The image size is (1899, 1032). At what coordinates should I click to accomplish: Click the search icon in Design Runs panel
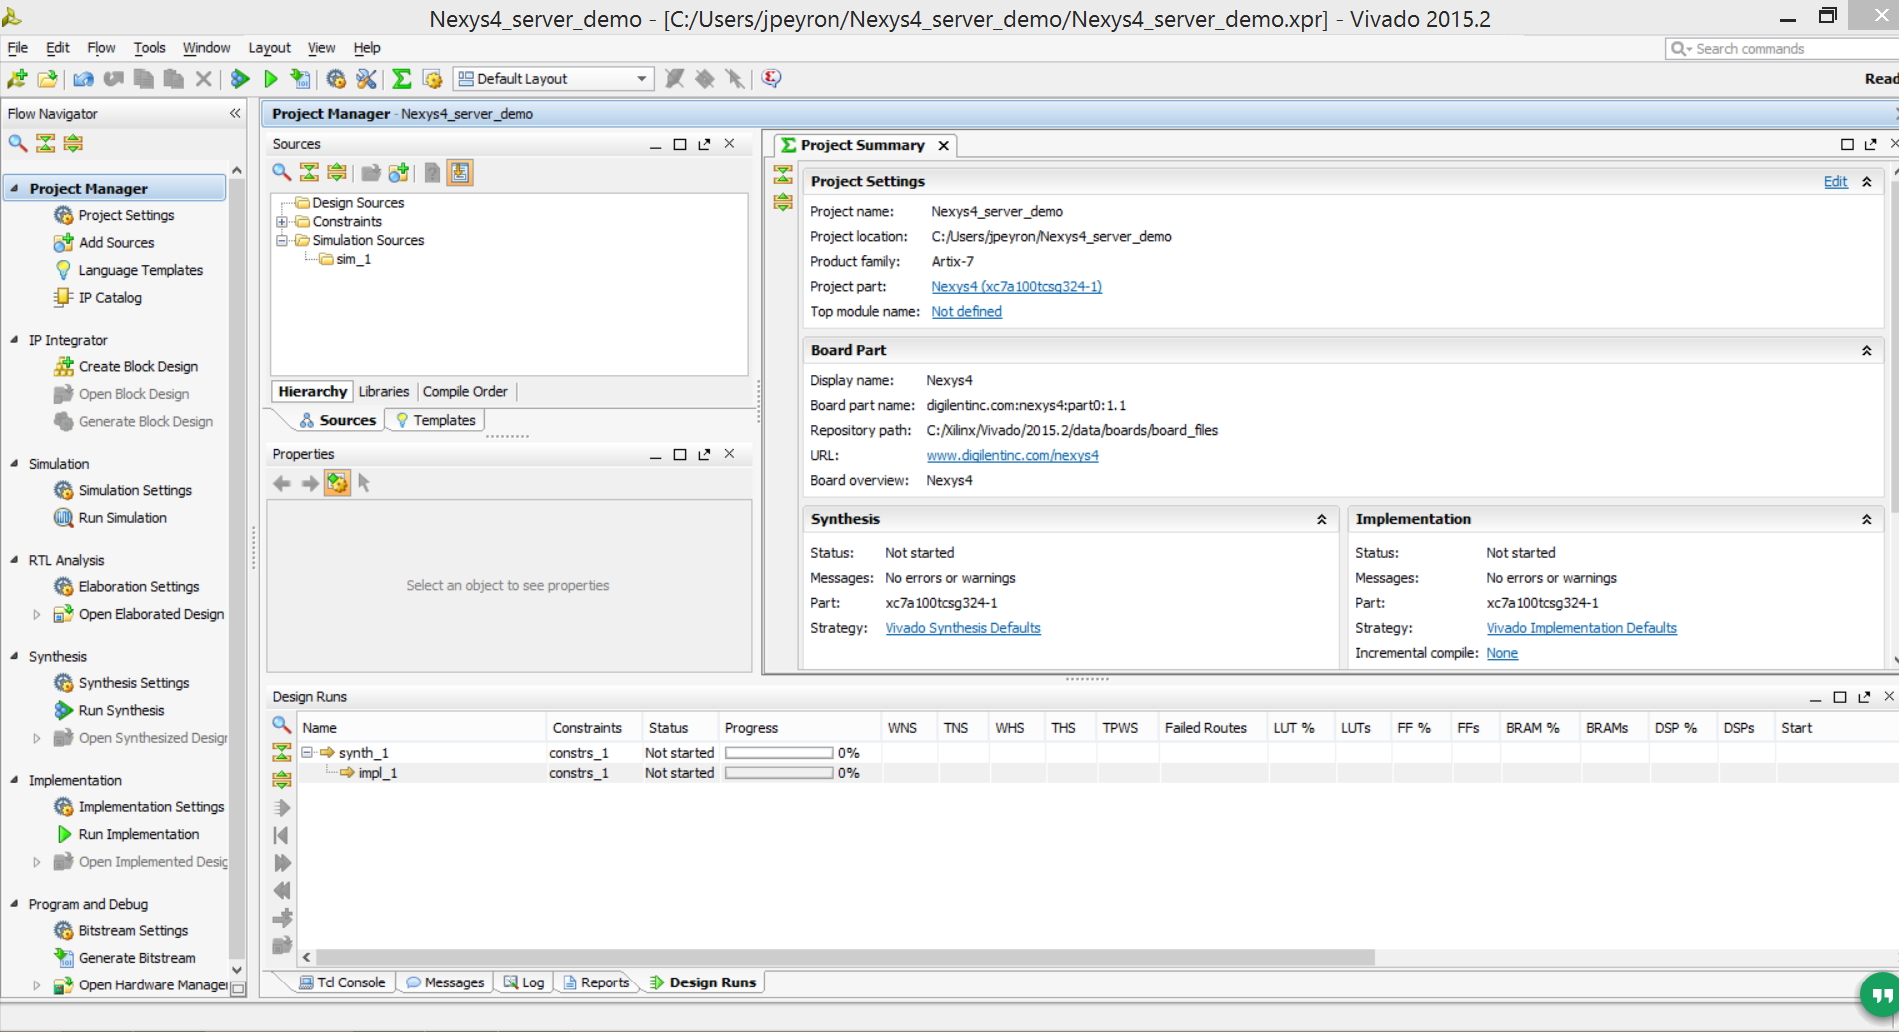click(282, 725)
